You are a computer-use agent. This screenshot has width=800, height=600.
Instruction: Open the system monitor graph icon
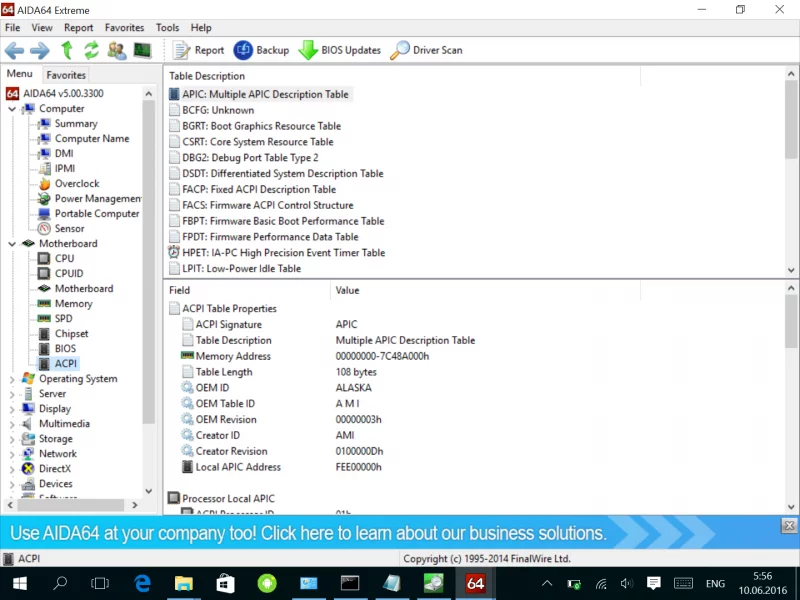click(142, 50)
